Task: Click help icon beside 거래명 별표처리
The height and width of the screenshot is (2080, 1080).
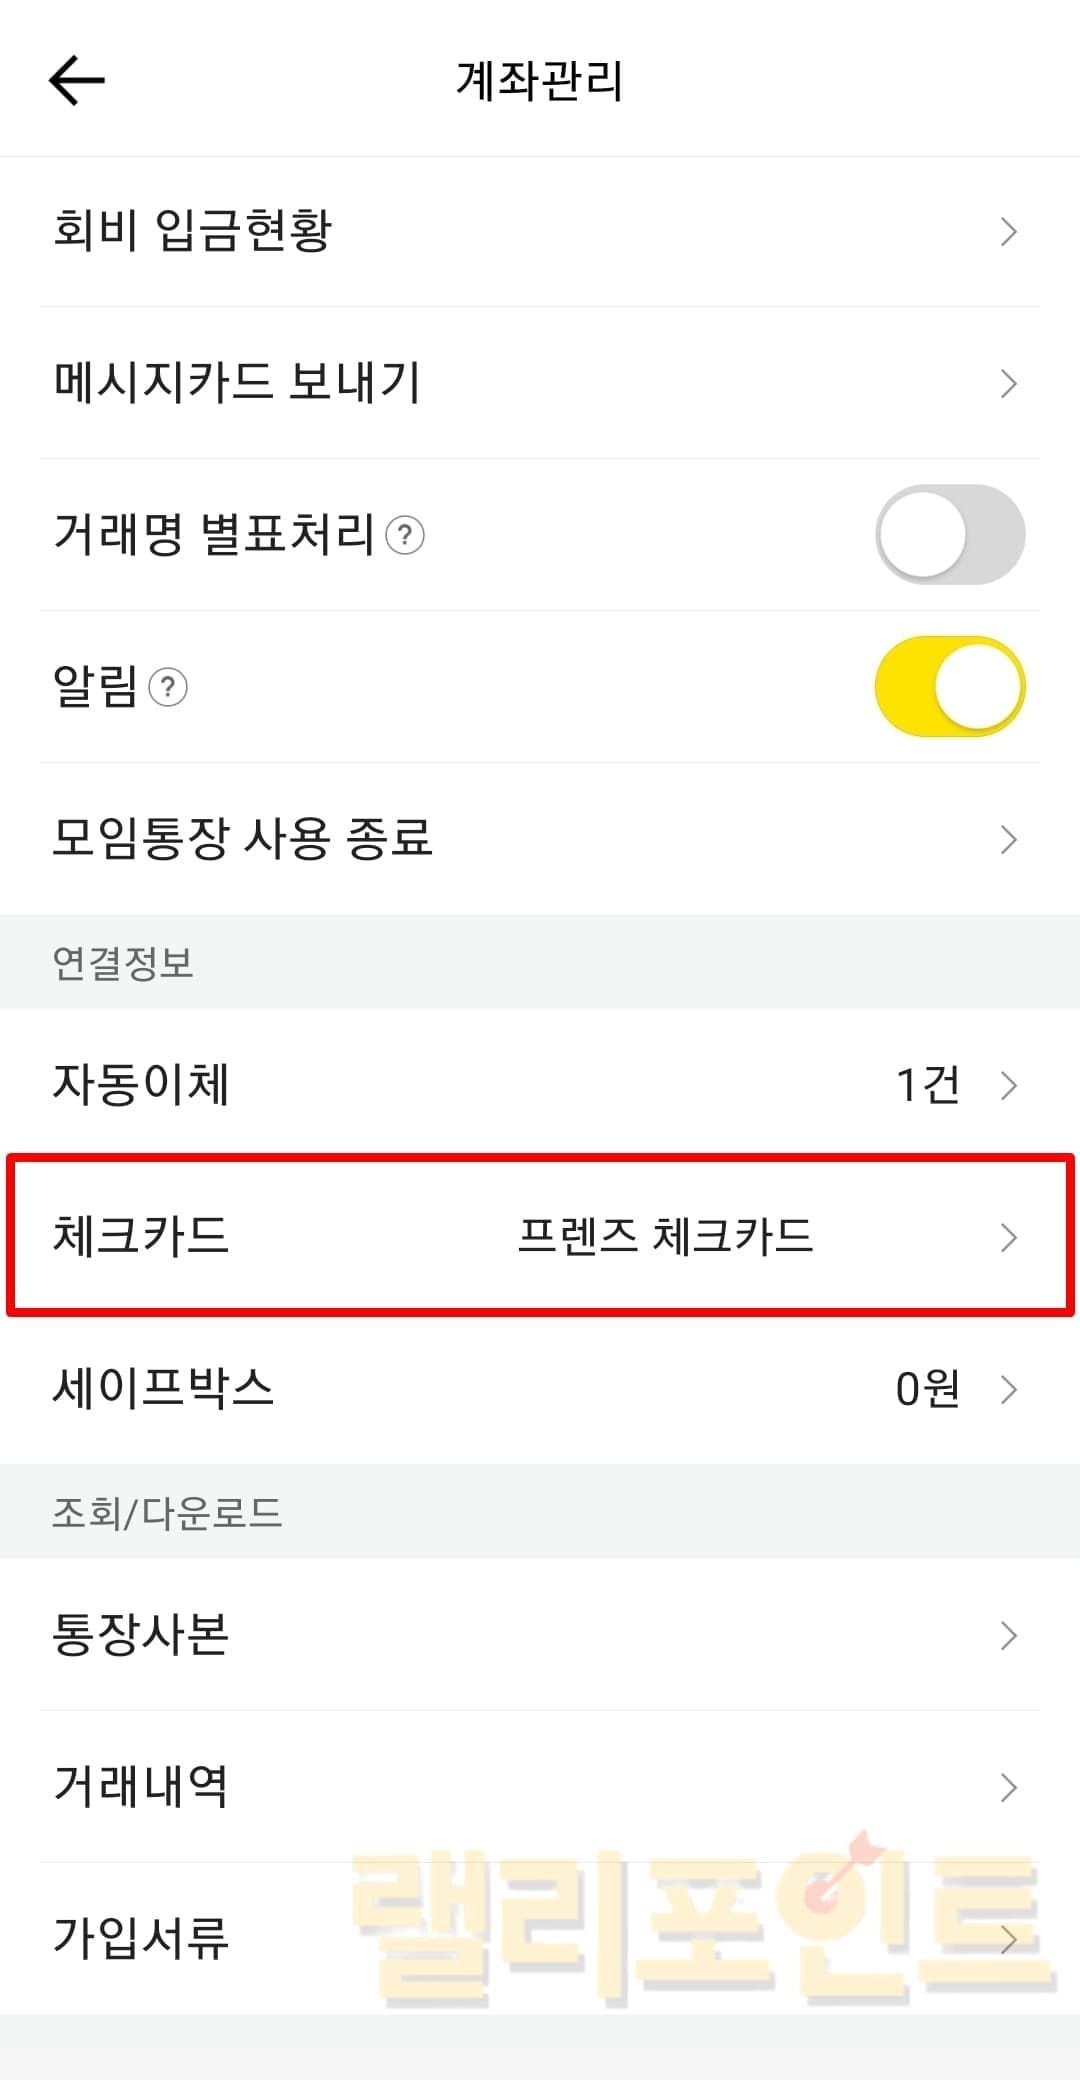Action: click(405, 535)
